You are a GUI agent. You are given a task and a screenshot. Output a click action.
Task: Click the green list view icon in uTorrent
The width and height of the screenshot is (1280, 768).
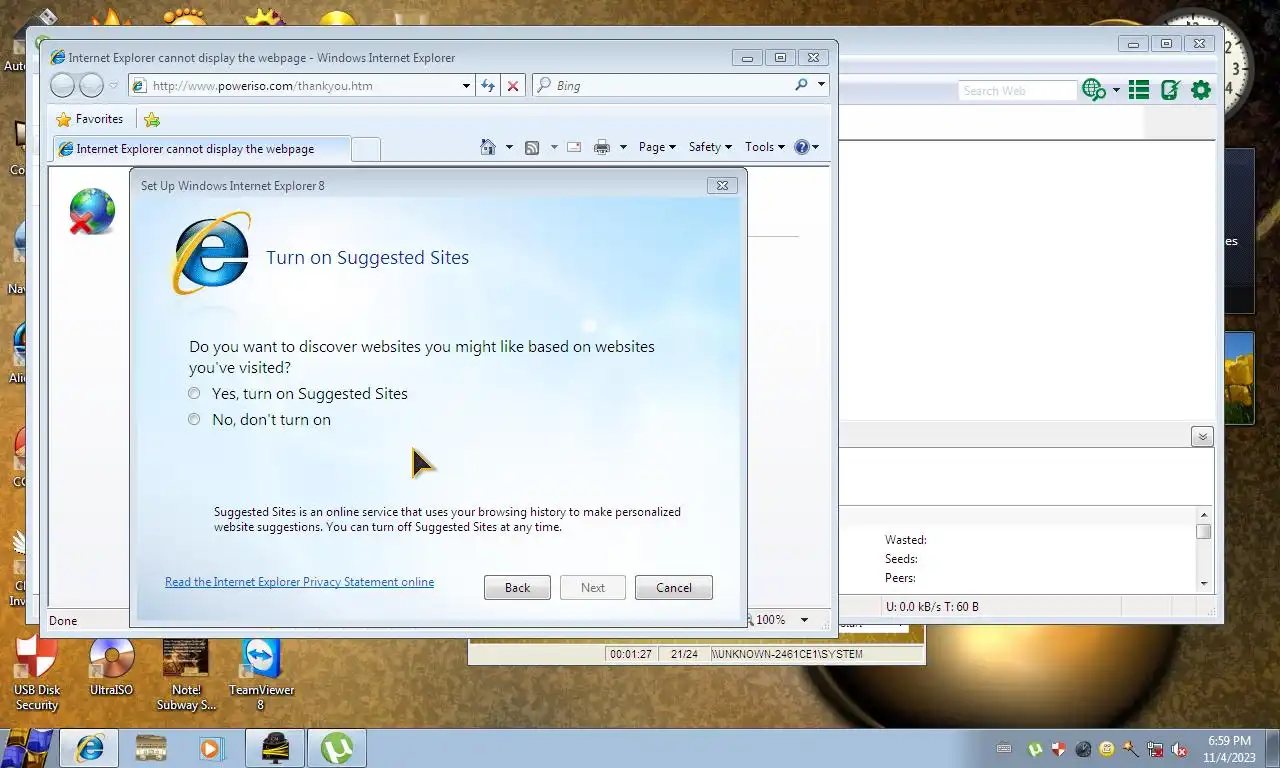1138,90
